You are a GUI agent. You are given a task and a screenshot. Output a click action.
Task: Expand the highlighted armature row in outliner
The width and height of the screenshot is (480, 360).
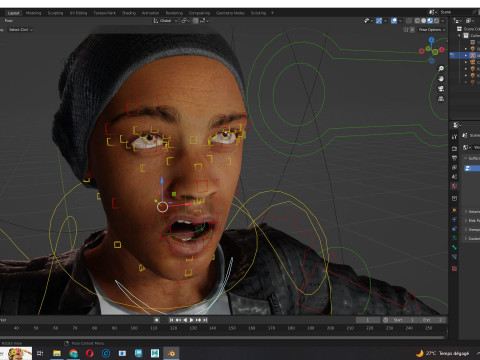point(466,55)
